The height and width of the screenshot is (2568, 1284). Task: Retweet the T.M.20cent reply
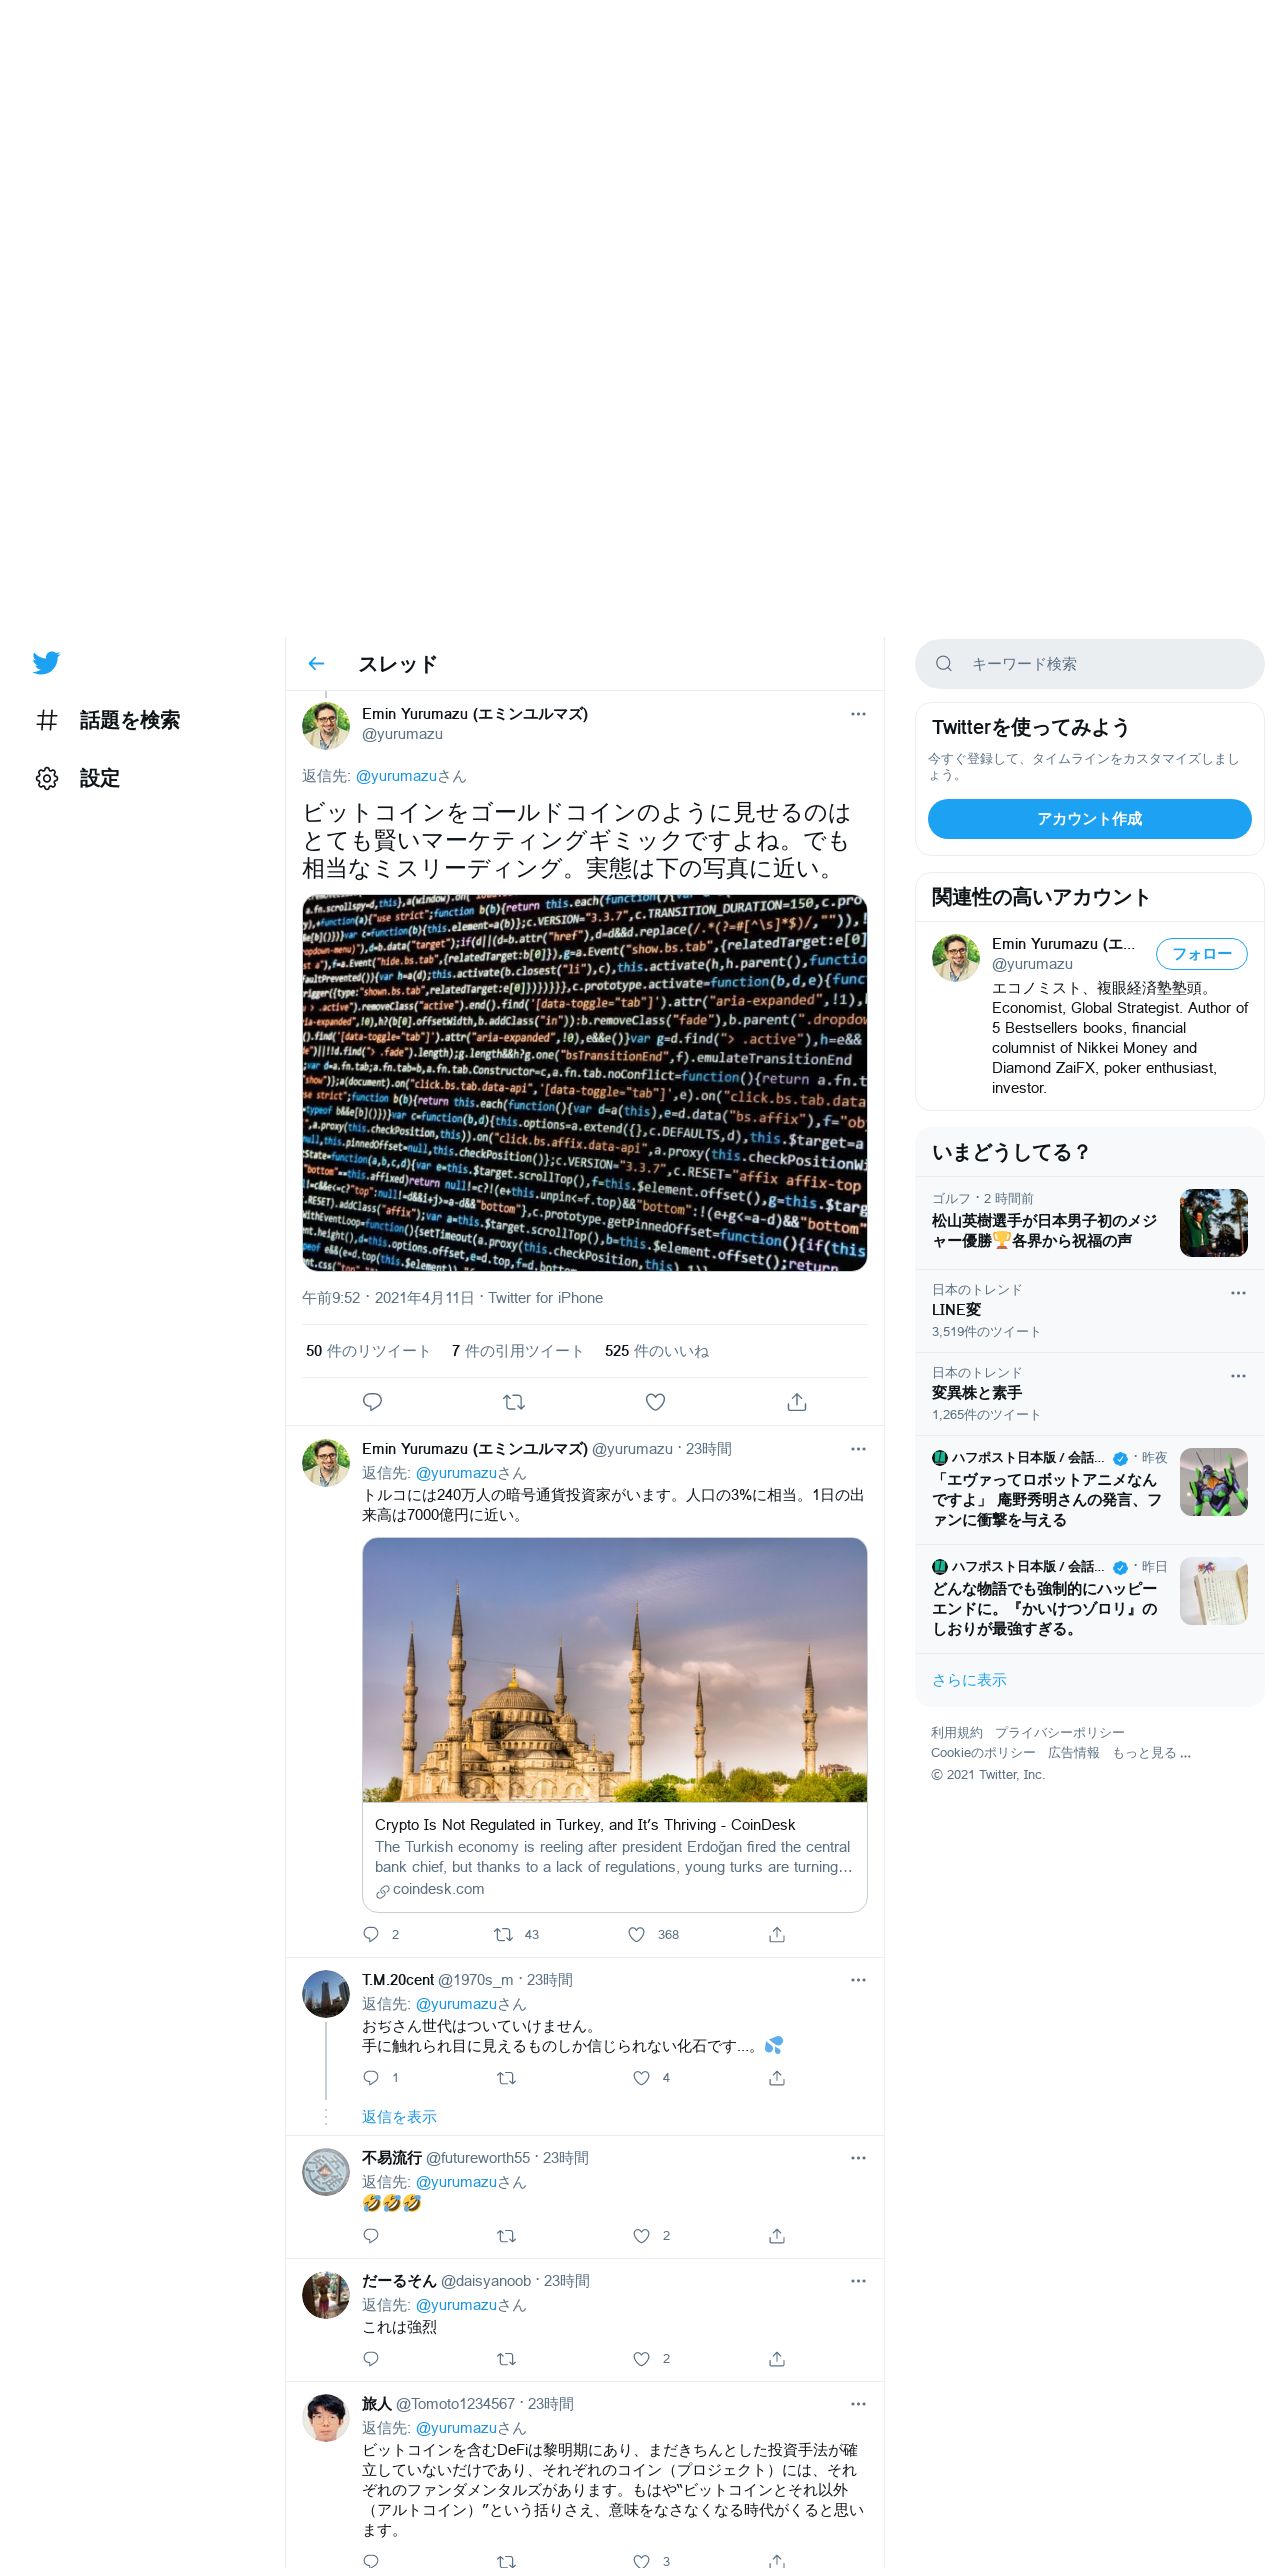click(x=506, y=2078)
